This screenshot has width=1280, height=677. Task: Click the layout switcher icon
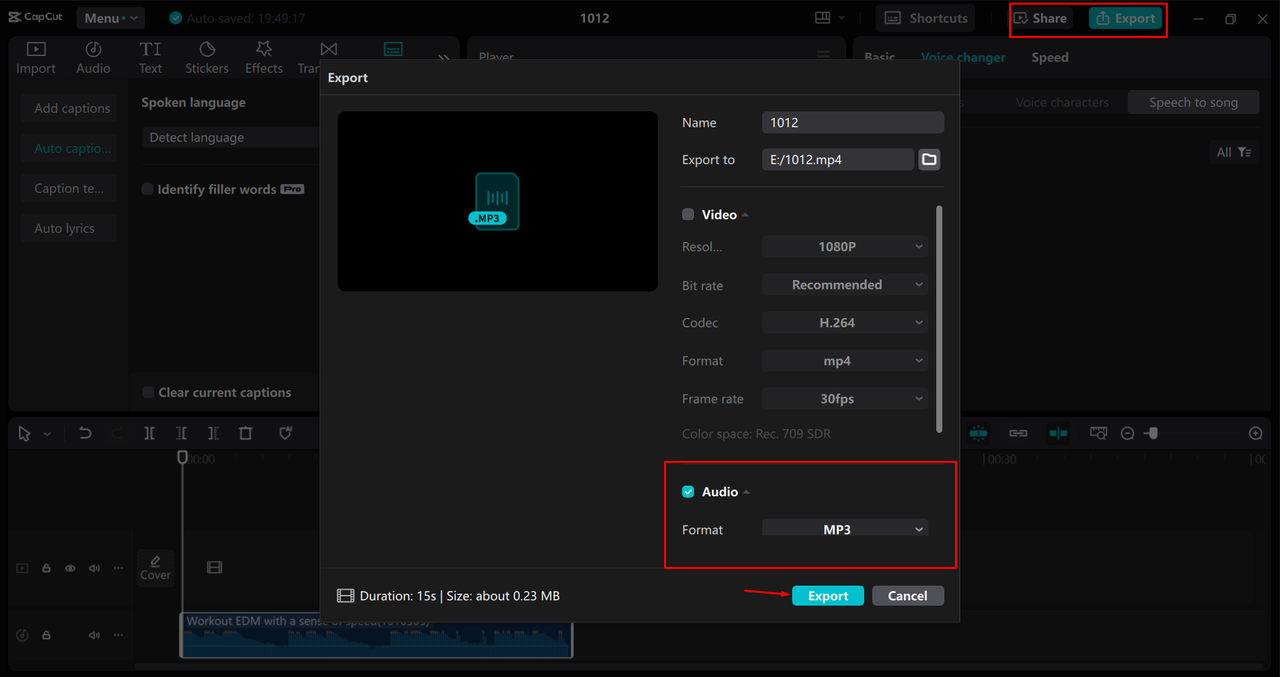pos(823,18)
